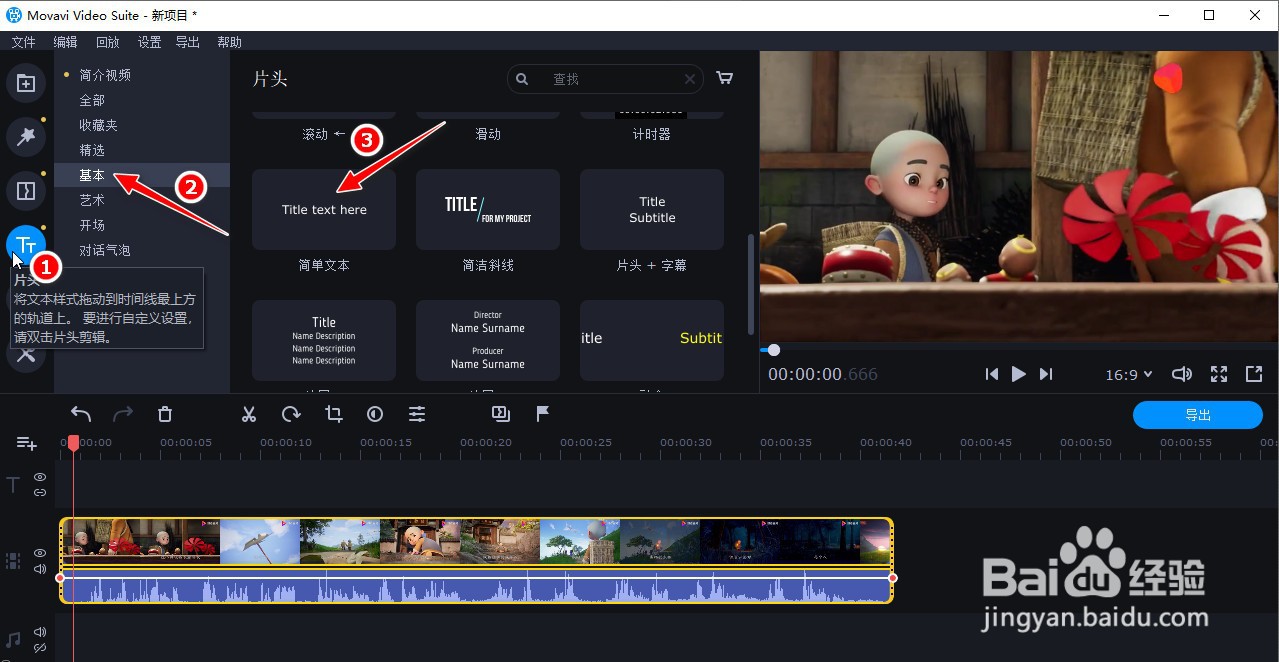Click the preview playback position slider handle
Image resolution: width=1279 pixels, height=662 pixels.
(773, 350)
